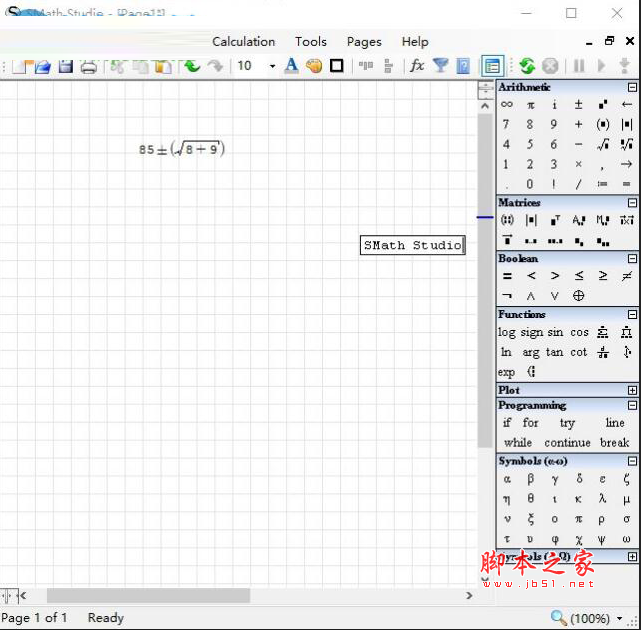Toggle the side panel display button
Image resolution: width=641 pixels, height=630 pixels.
pyautogui.click(x=492, y=66)
